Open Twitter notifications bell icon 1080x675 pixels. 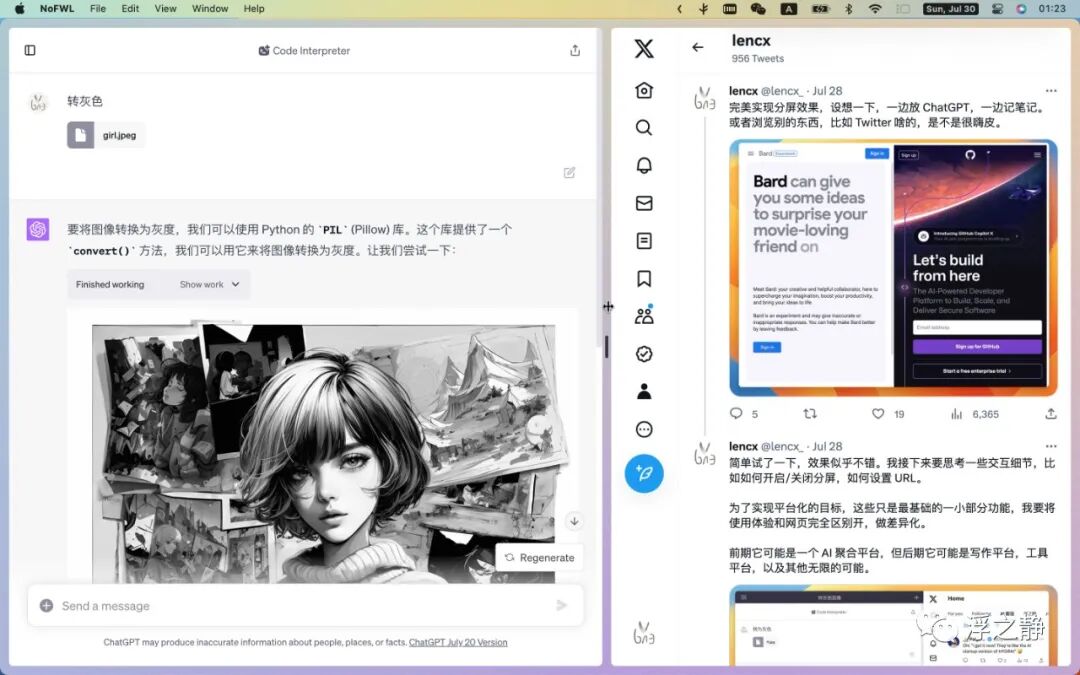coord(644,165)
